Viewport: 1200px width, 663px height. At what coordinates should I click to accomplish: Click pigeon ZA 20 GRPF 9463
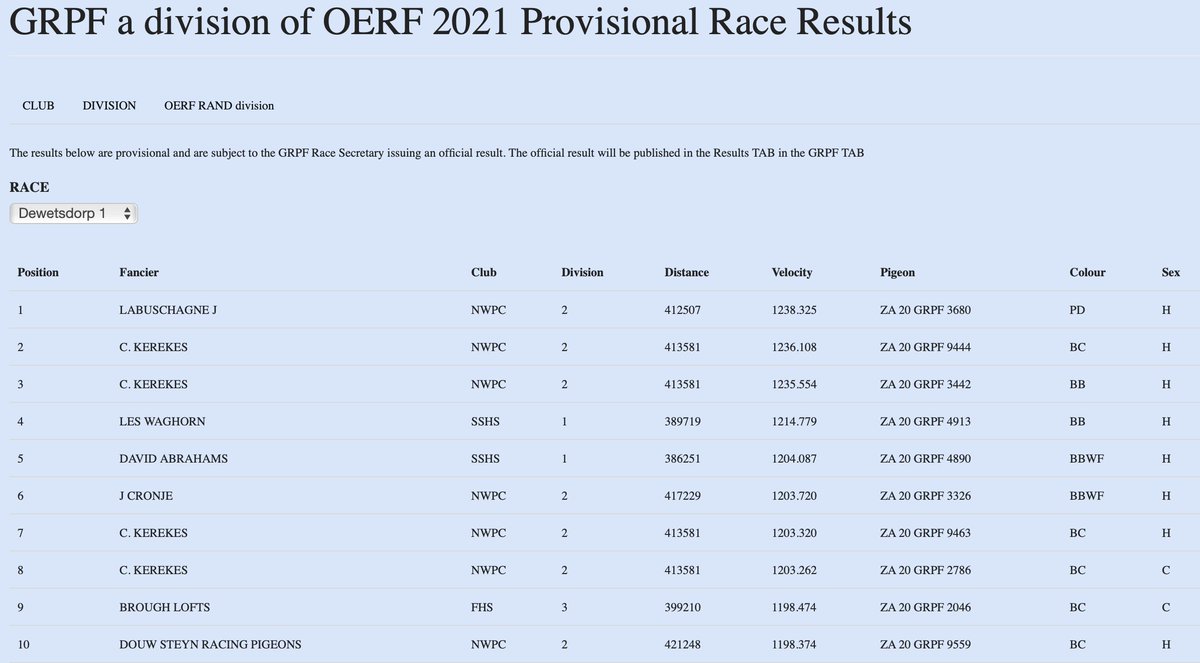(x=925, y=533)
